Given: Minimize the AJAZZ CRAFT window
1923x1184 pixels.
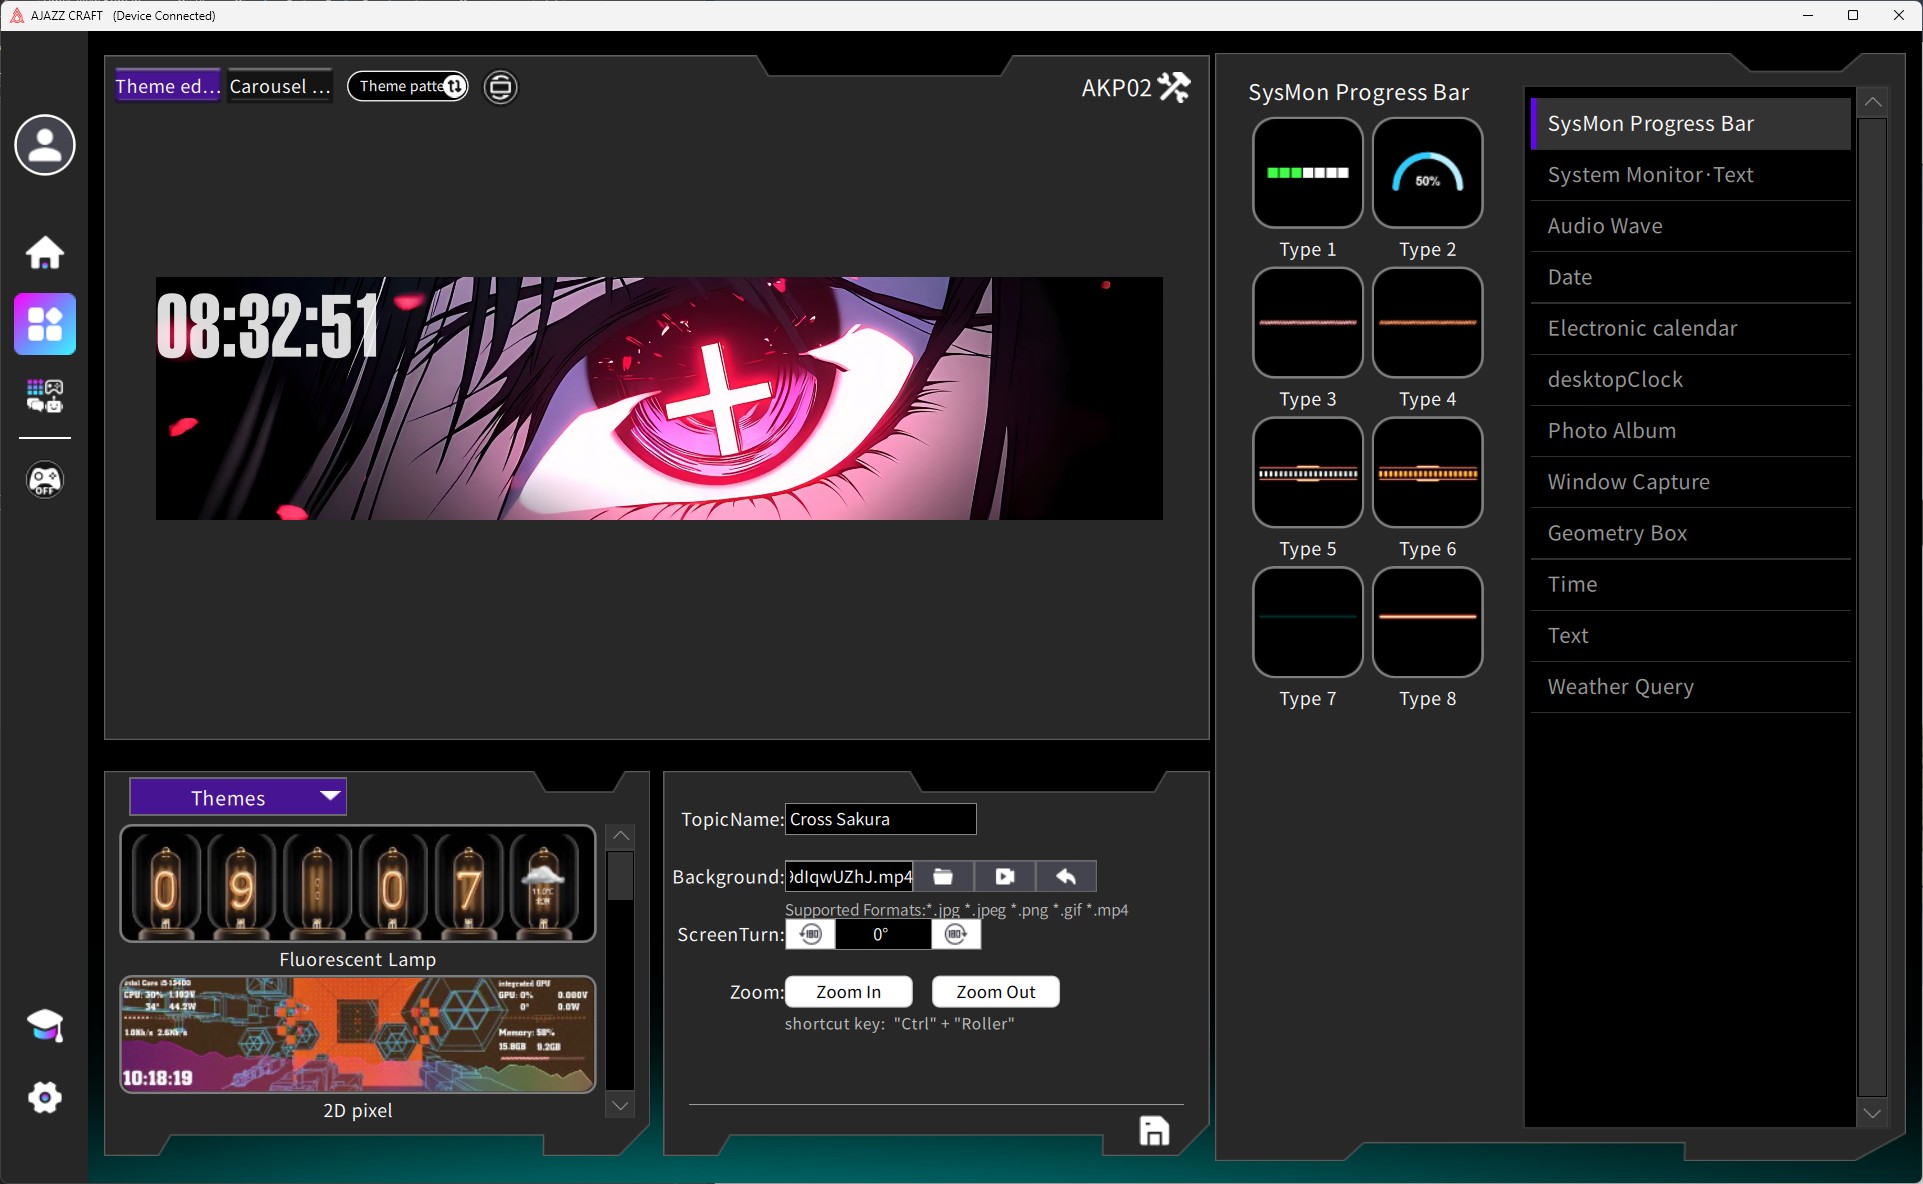Looking at the screenshot, I should [x=1808, y=15].
